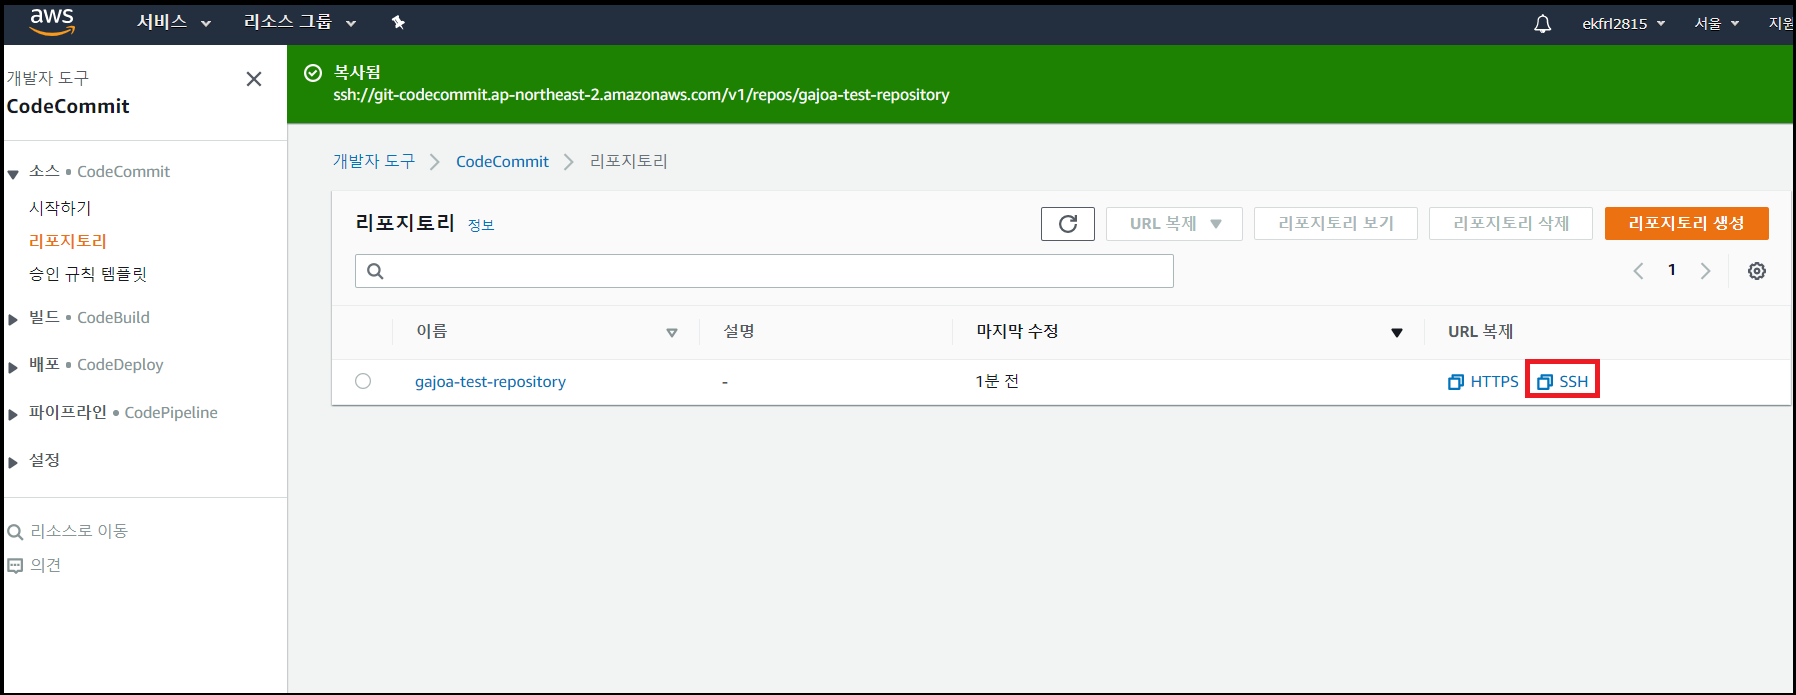This screenshot has width=1796, height=695.
Task: Open the notifications bell
Action: (x=1542, y=23)
